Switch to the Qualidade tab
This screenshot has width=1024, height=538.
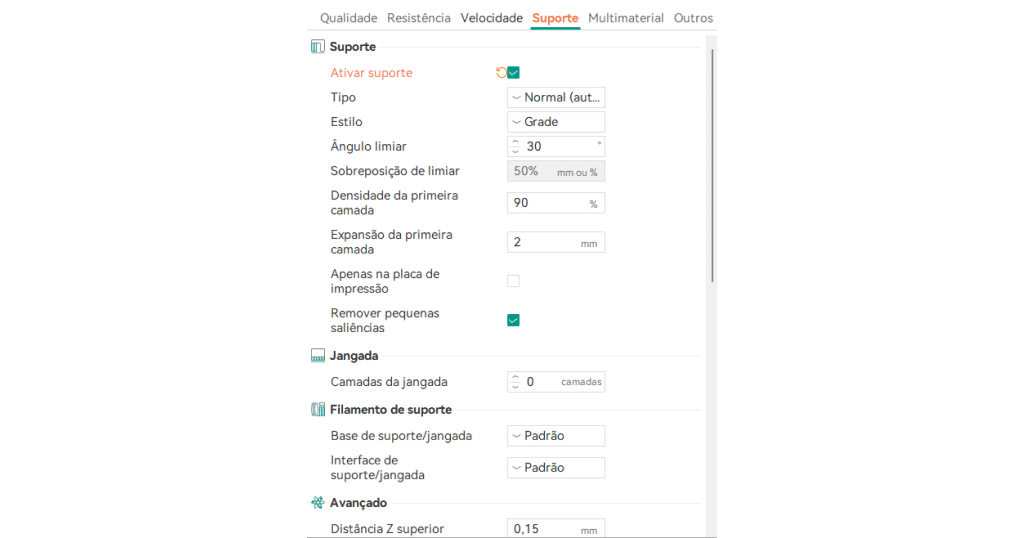coord(348,18)
